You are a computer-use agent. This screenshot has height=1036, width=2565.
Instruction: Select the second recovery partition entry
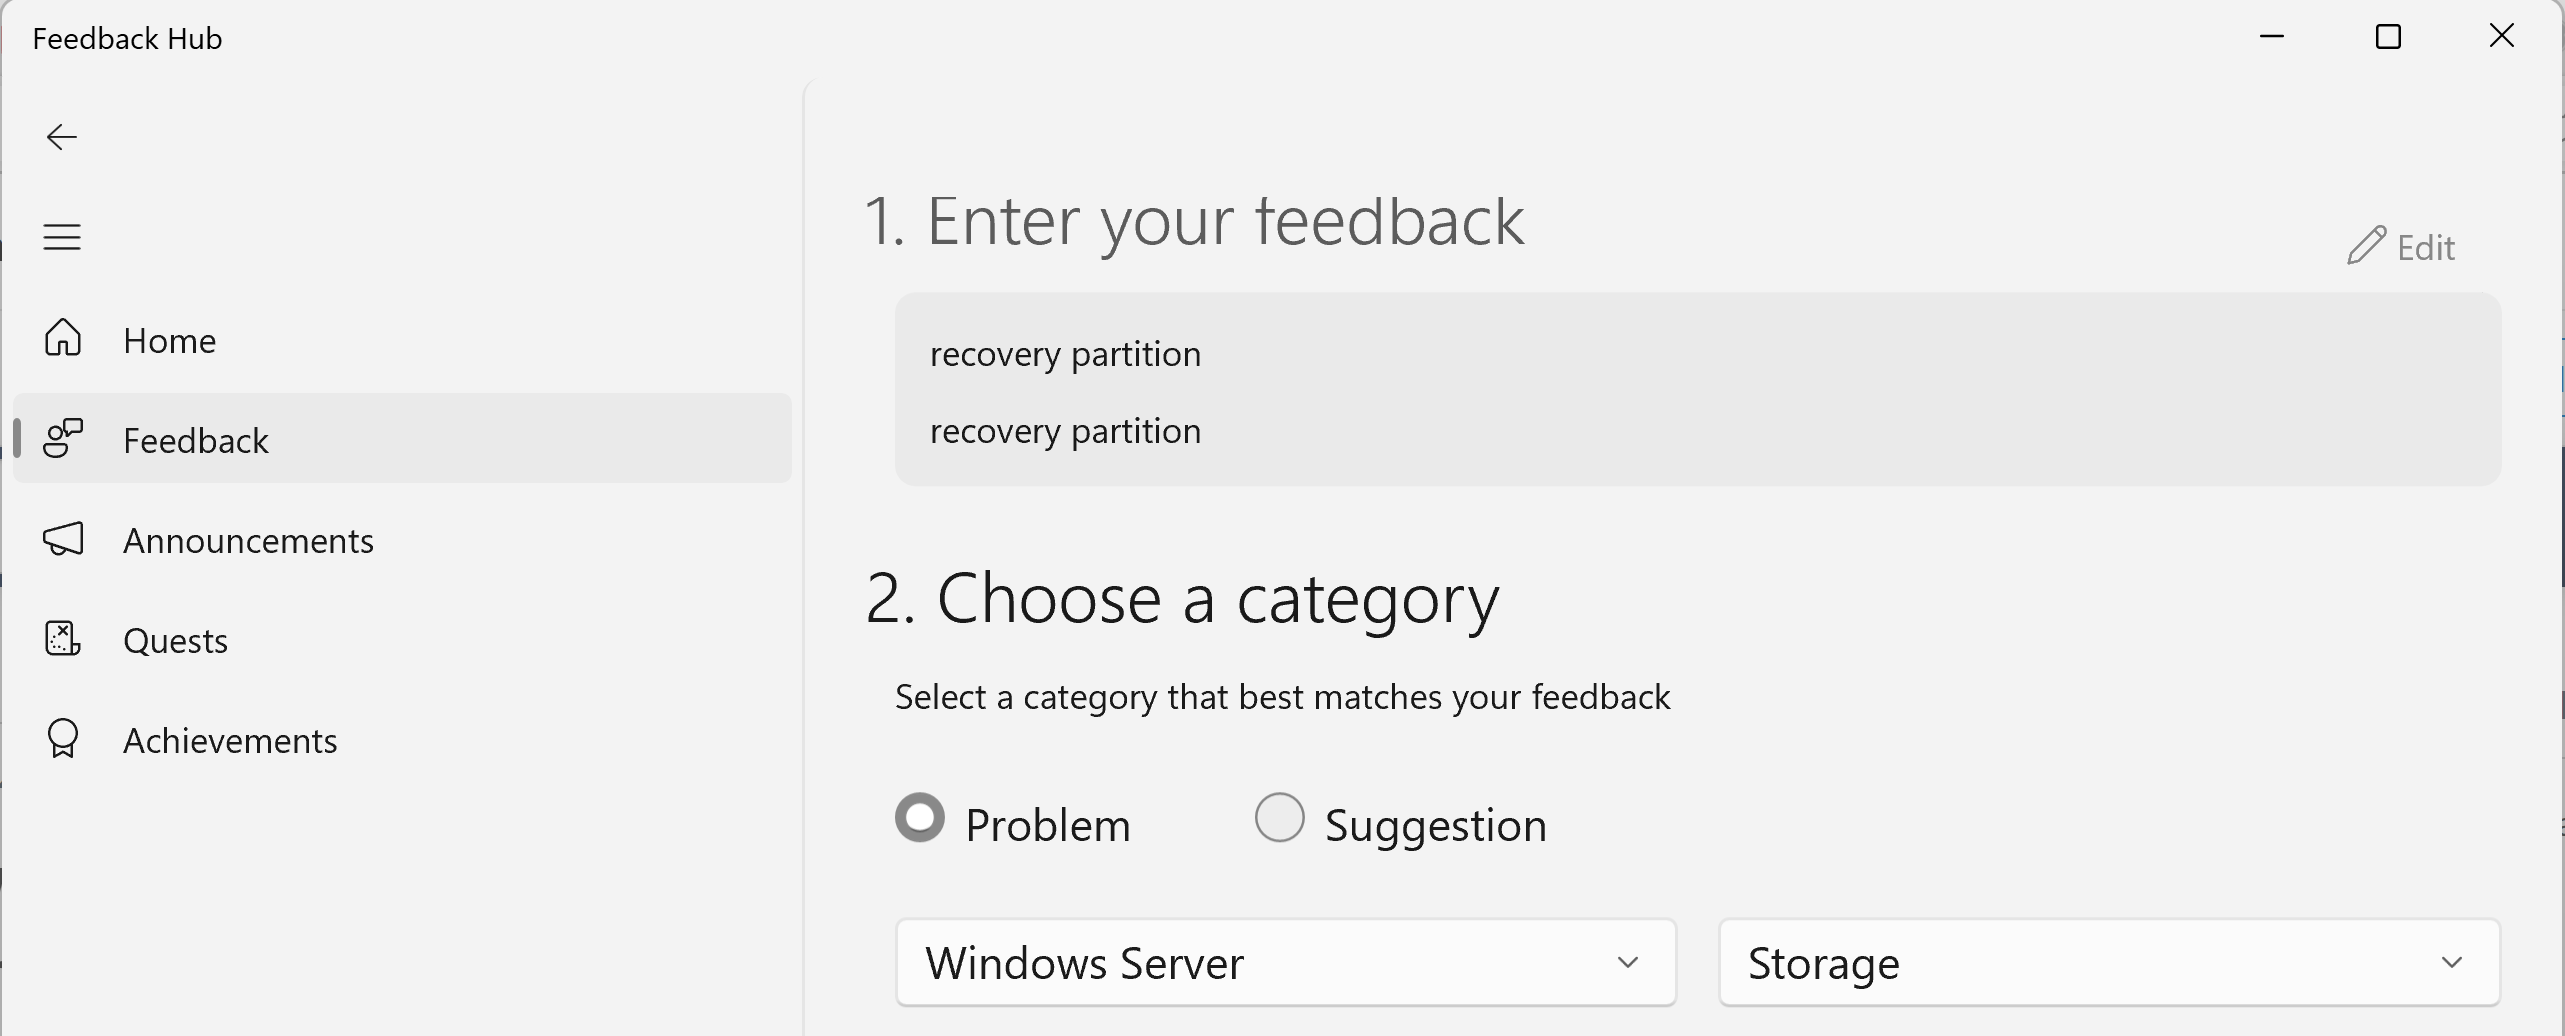[x=1065, y=430]
